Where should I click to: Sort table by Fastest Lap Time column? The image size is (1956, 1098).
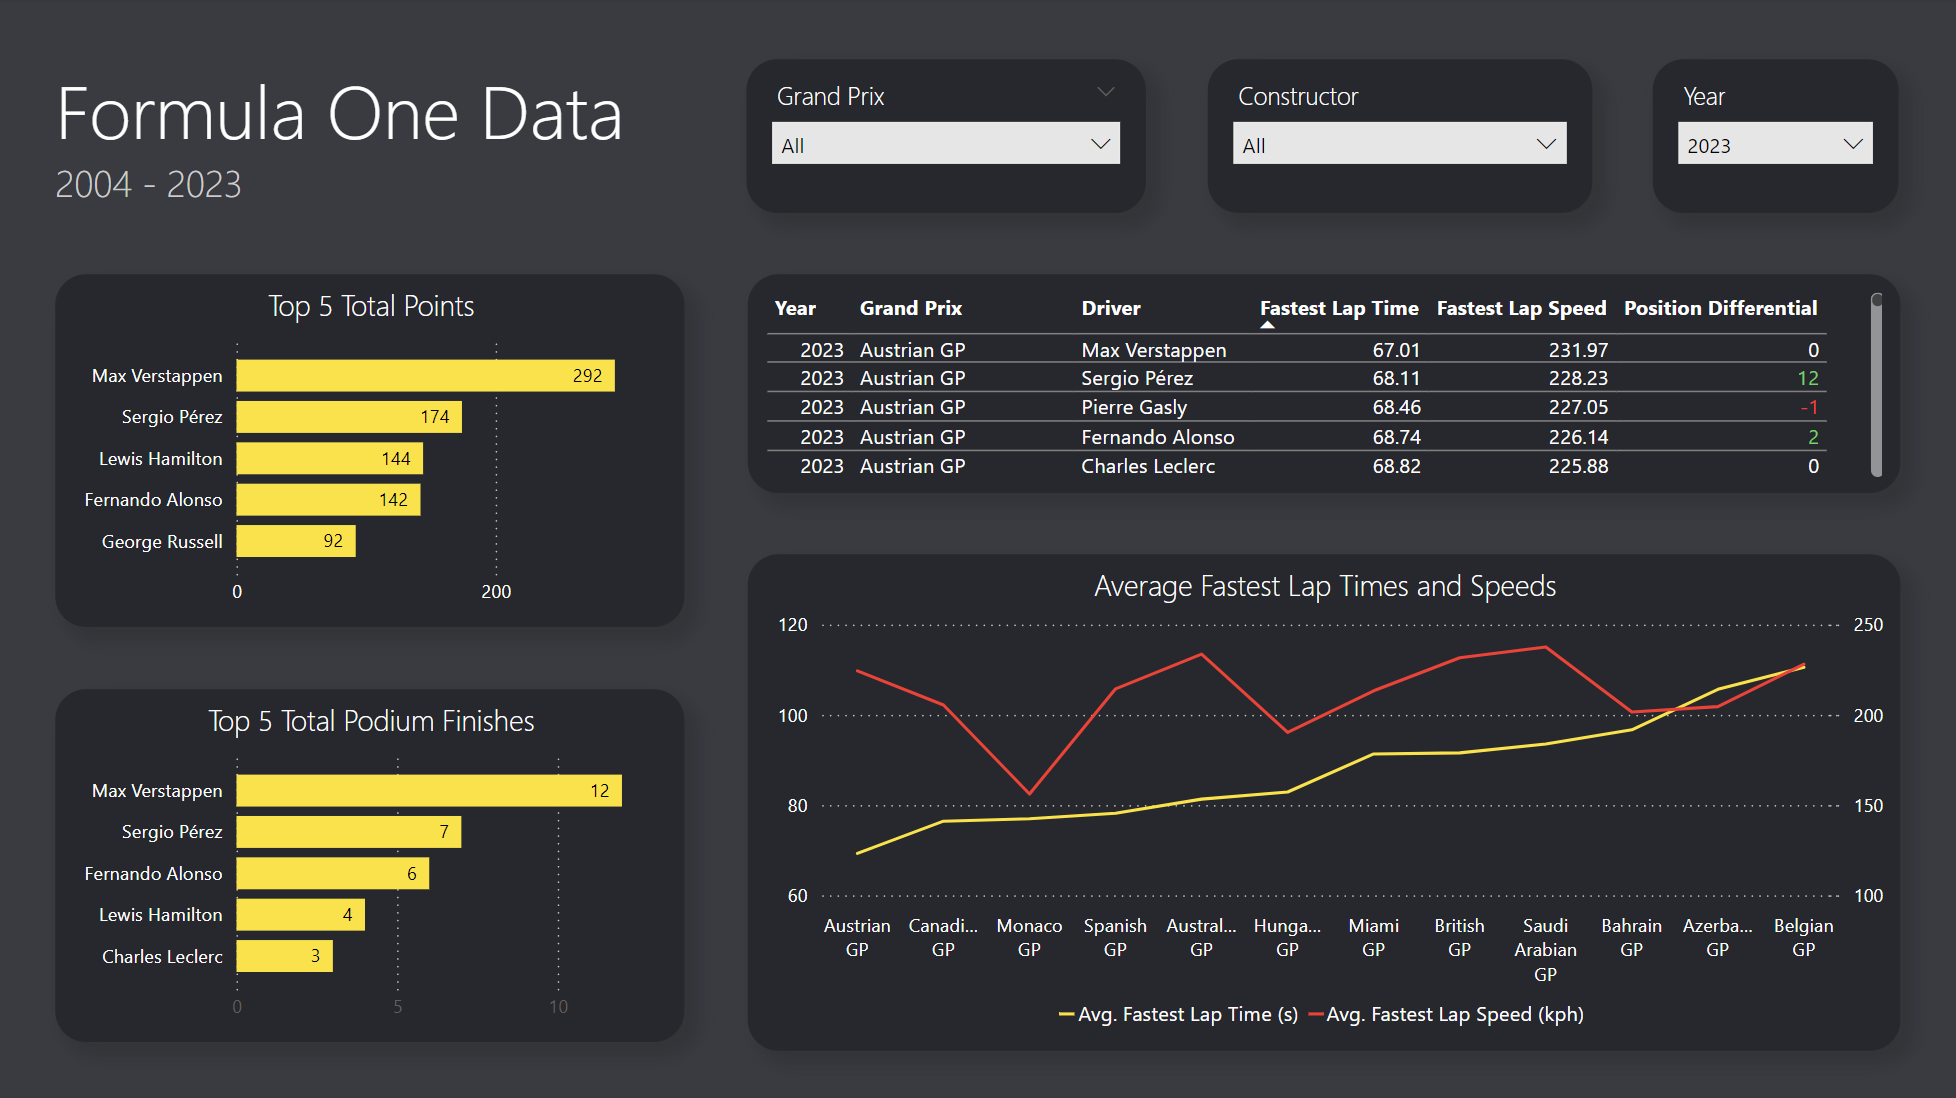tap(1338, 308)
